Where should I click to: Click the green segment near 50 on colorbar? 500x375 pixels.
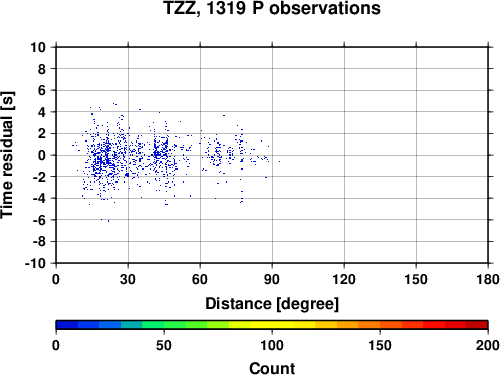164,325
